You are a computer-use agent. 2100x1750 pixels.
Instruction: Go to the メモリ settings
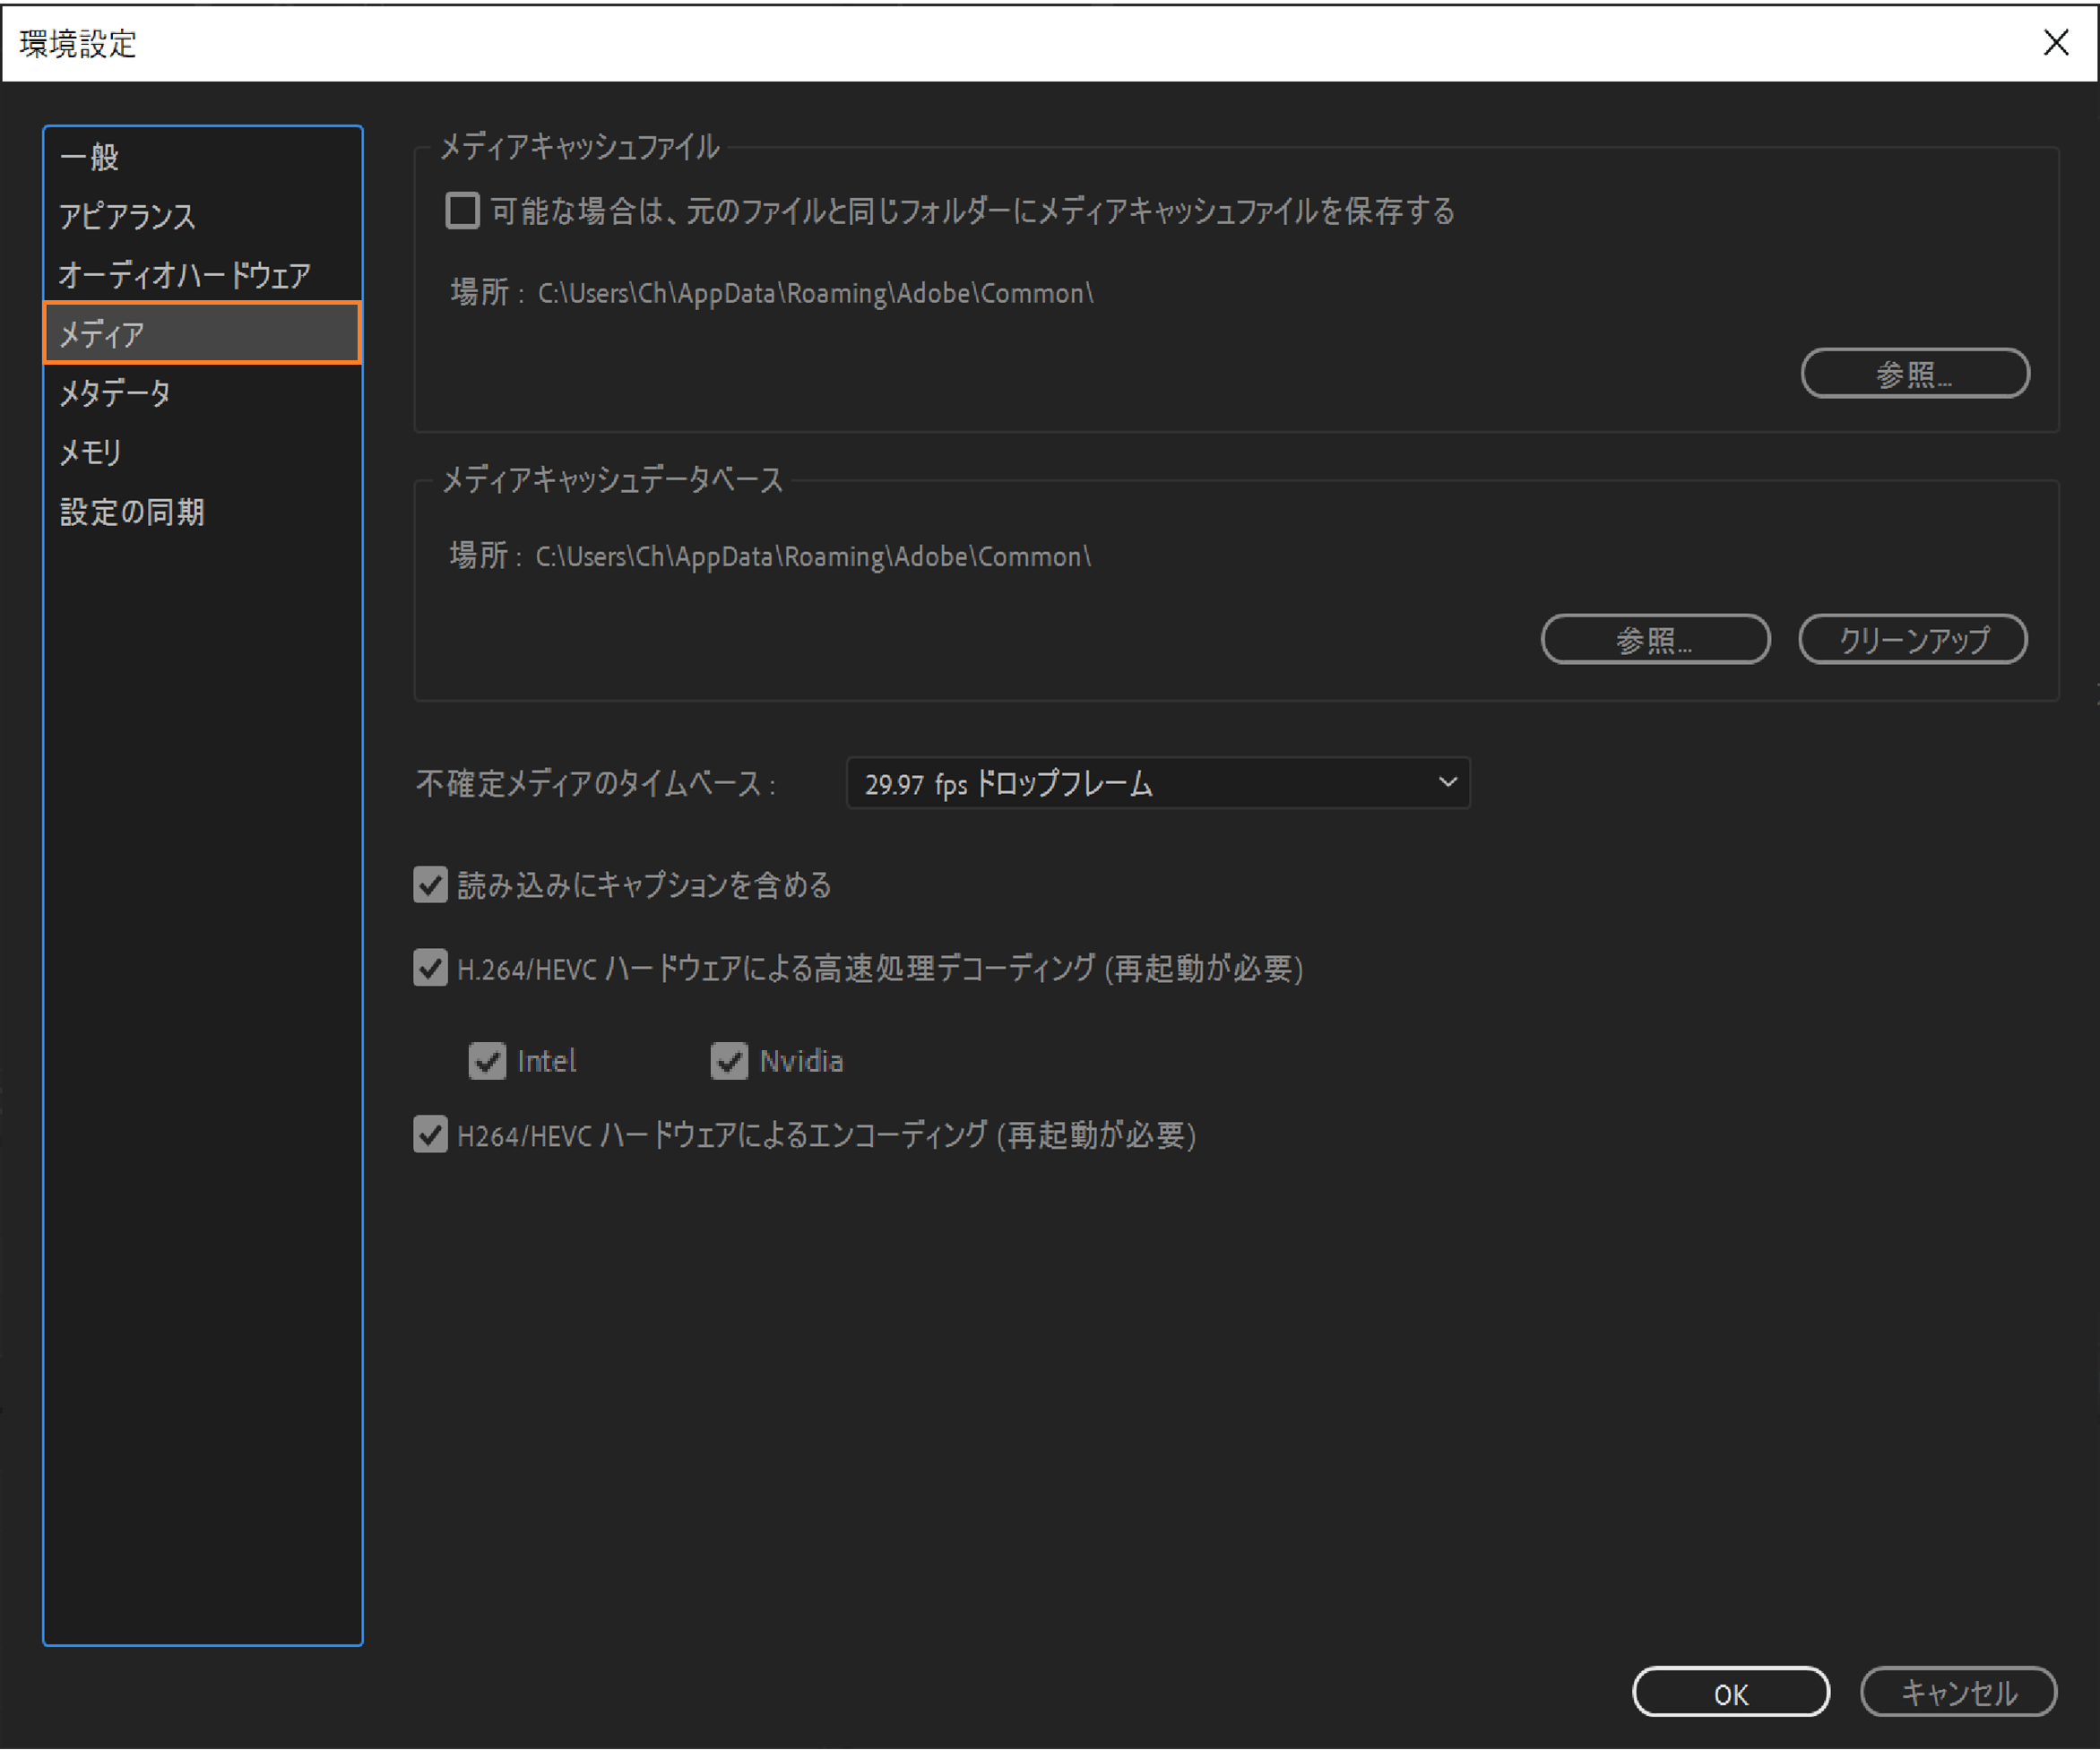pos(91,452)
